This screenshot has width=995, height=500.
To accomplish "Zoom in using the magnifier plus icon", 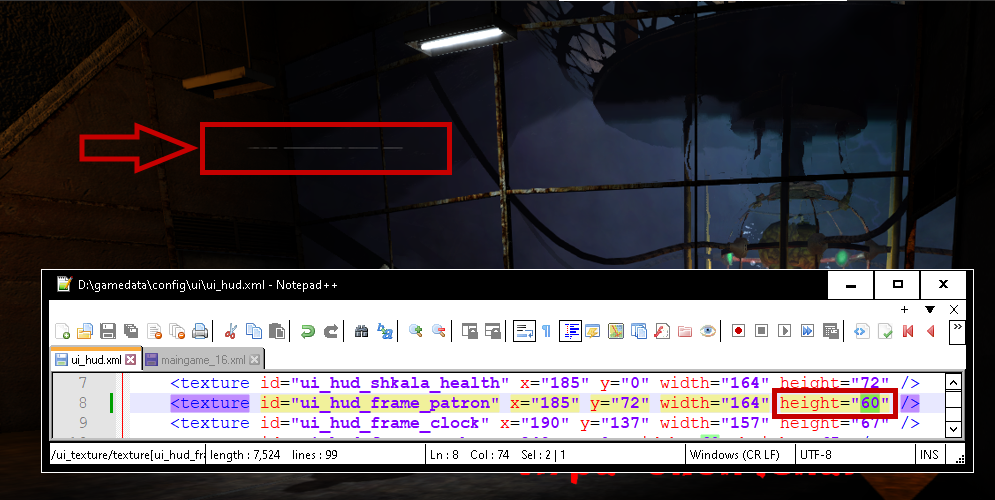I will click(x=416, y=331).
